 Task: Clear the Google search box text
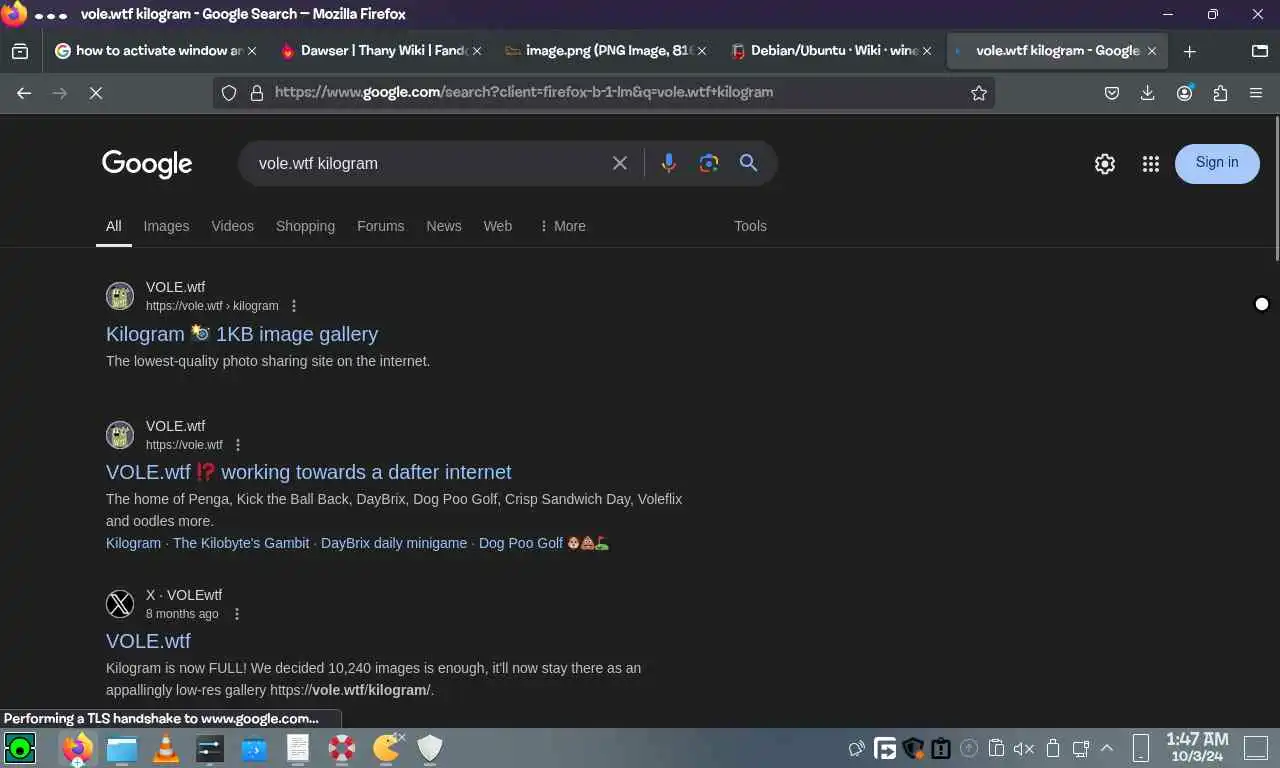coord(620,163)
